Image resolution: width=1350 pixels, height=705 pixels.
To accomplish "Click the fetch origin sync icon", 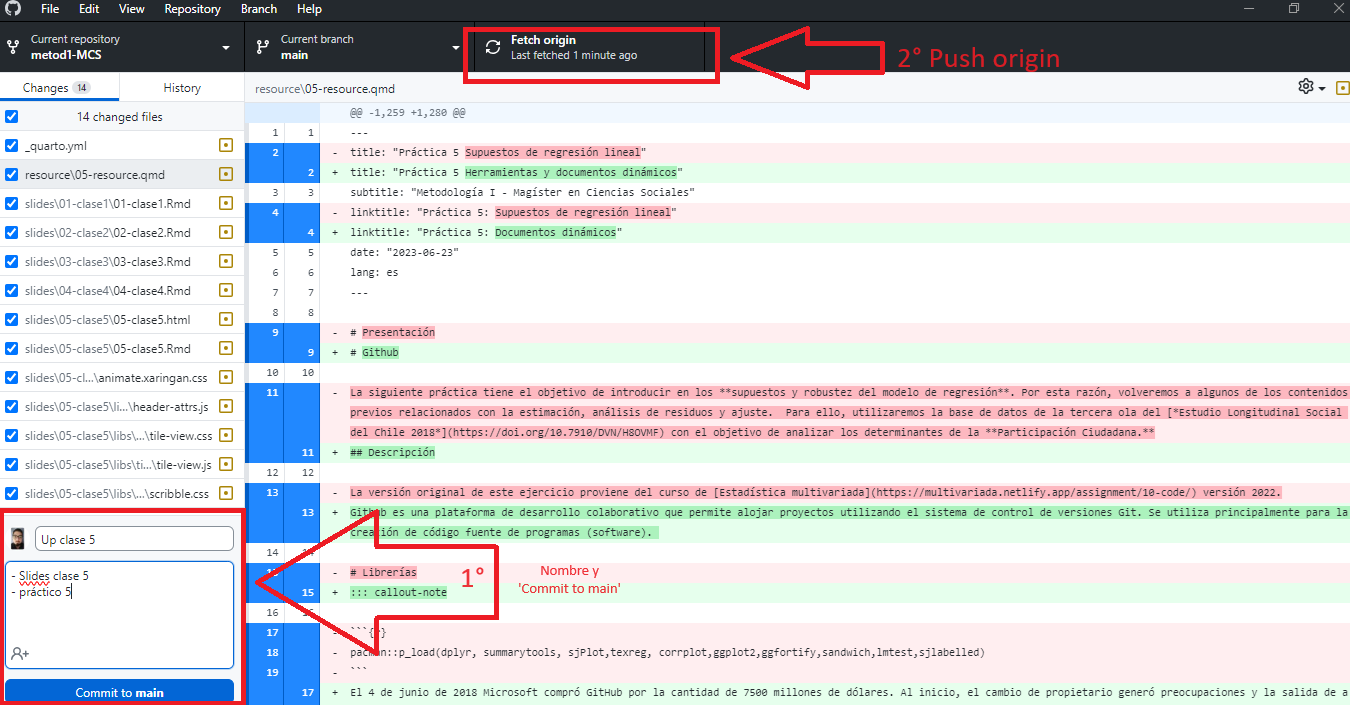I will click(493, 47).
